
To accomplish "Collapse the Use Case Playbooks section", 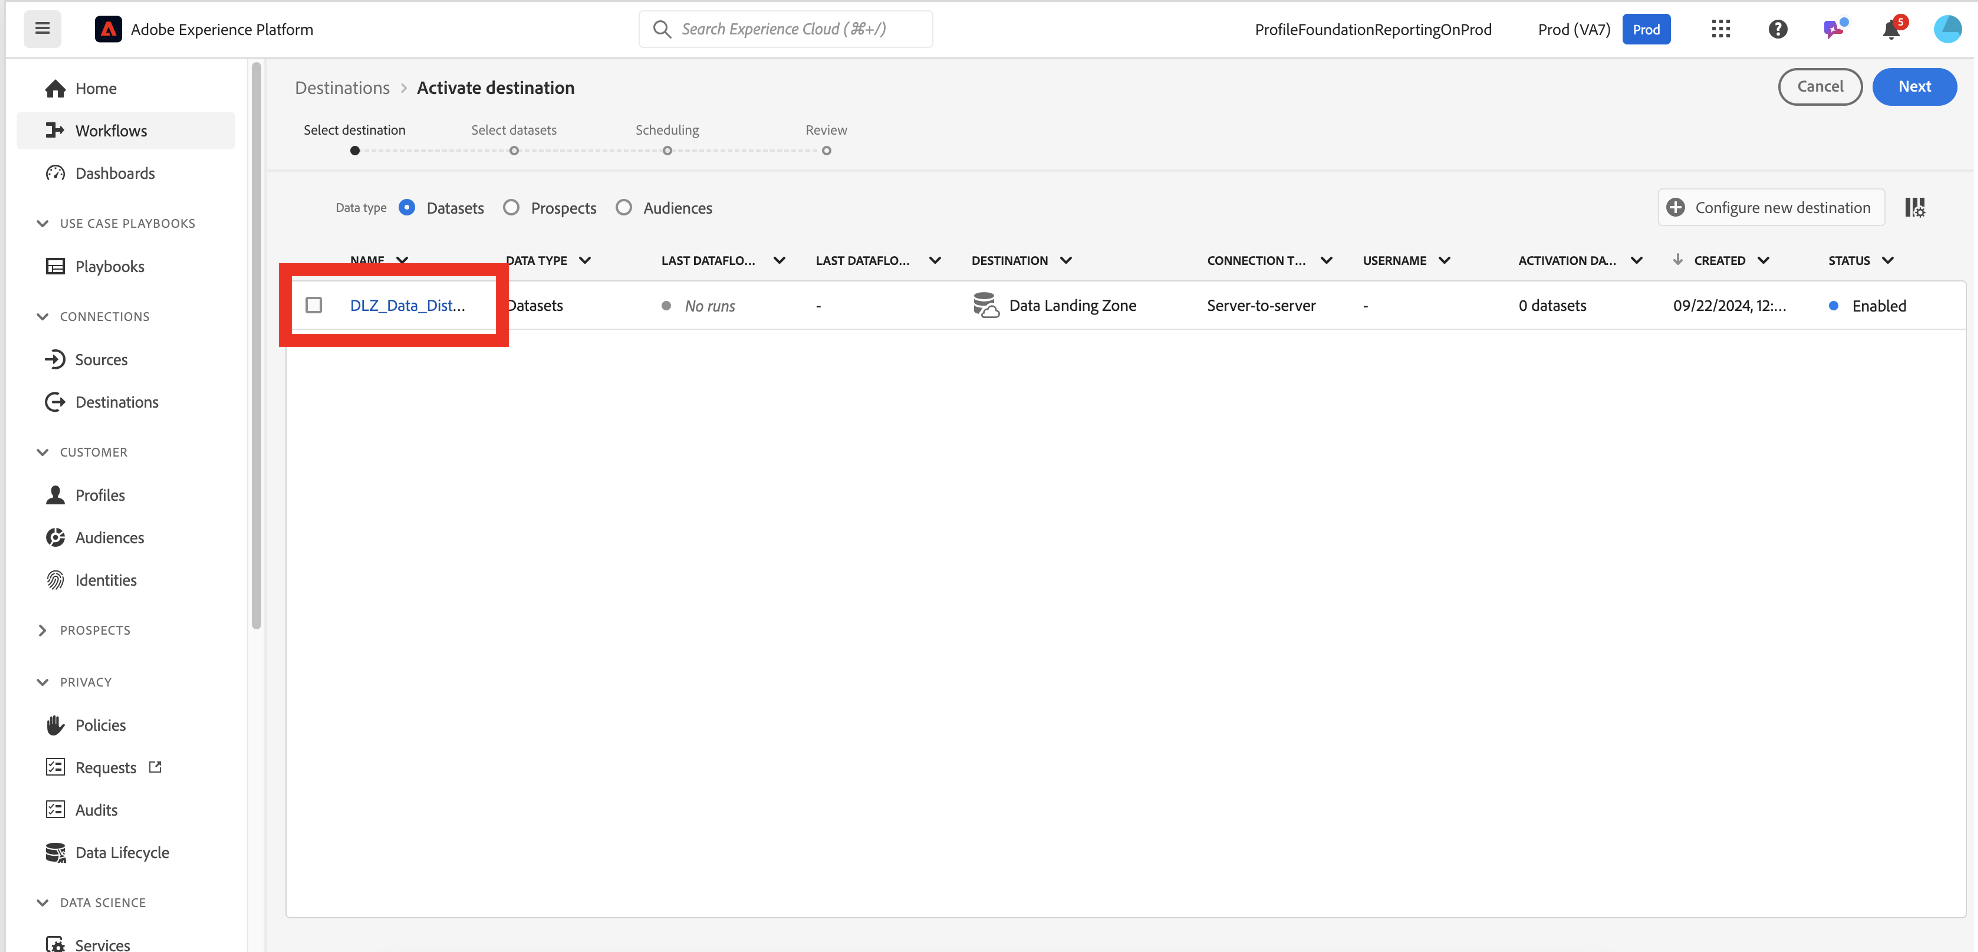I will click(42, 224).
